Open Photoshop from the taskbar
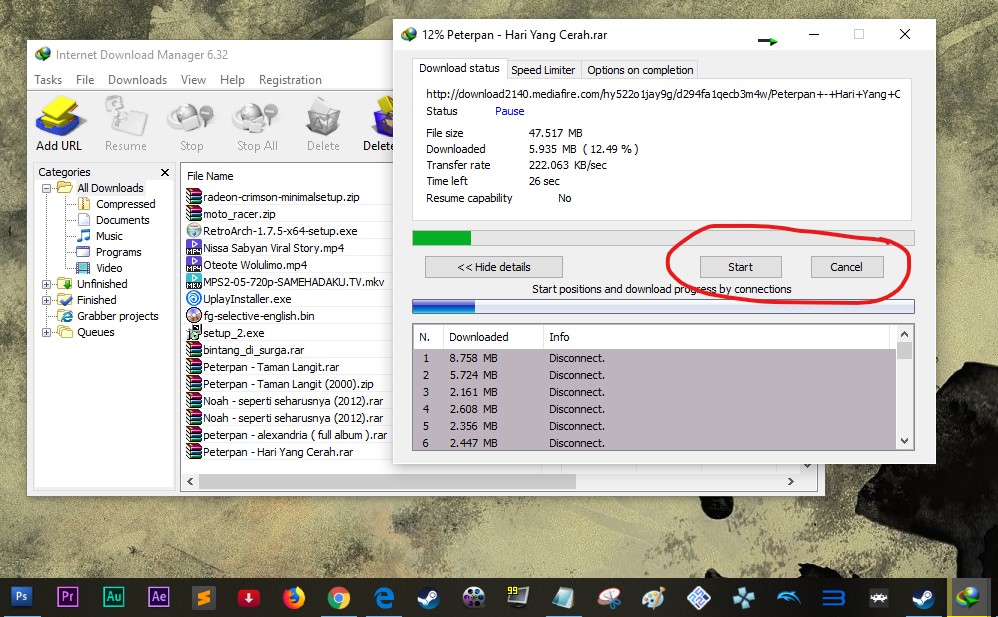This screenshot has height=617, width=998. click(21, 597)
